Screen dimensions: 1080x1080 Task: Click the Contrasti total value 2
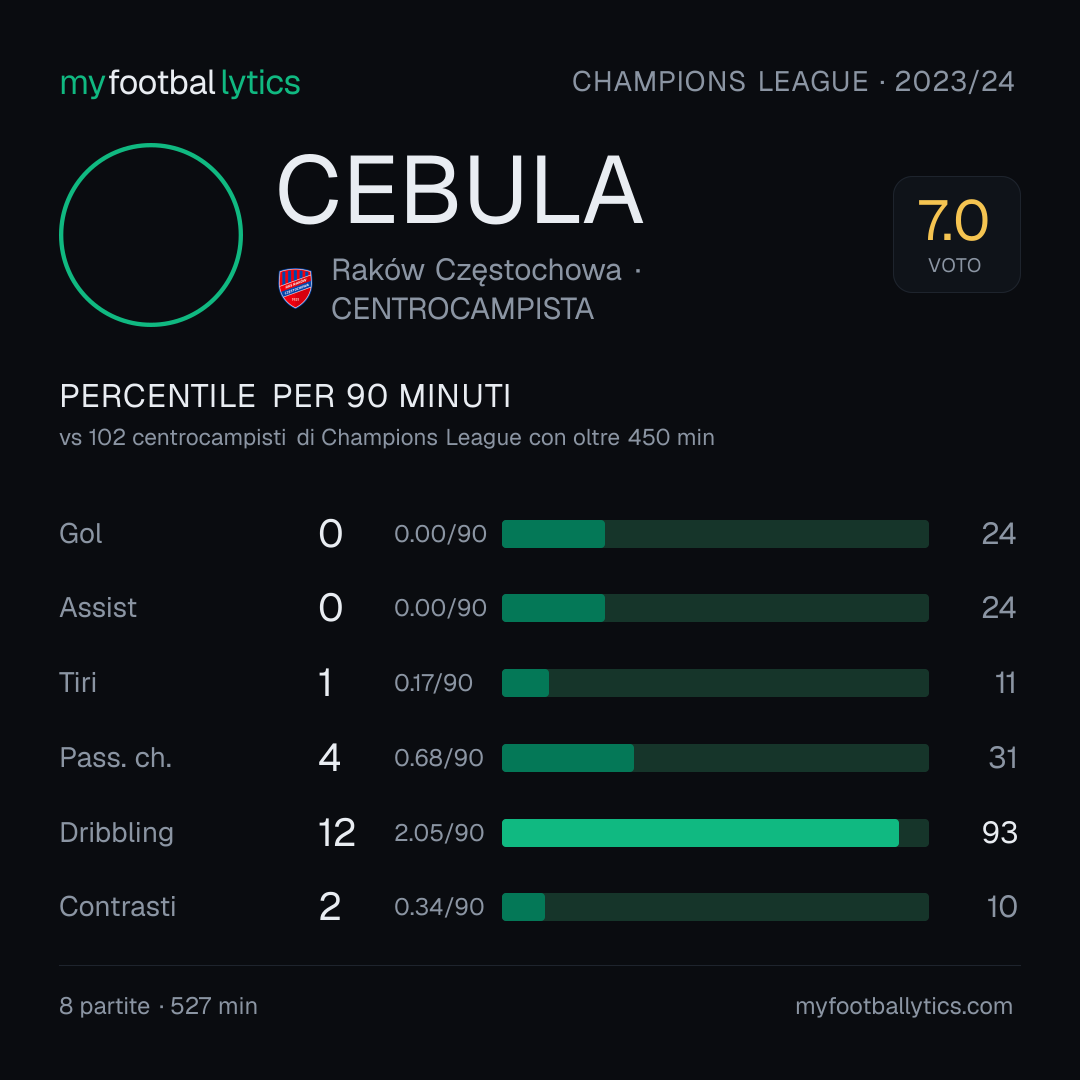coord(330,907)
